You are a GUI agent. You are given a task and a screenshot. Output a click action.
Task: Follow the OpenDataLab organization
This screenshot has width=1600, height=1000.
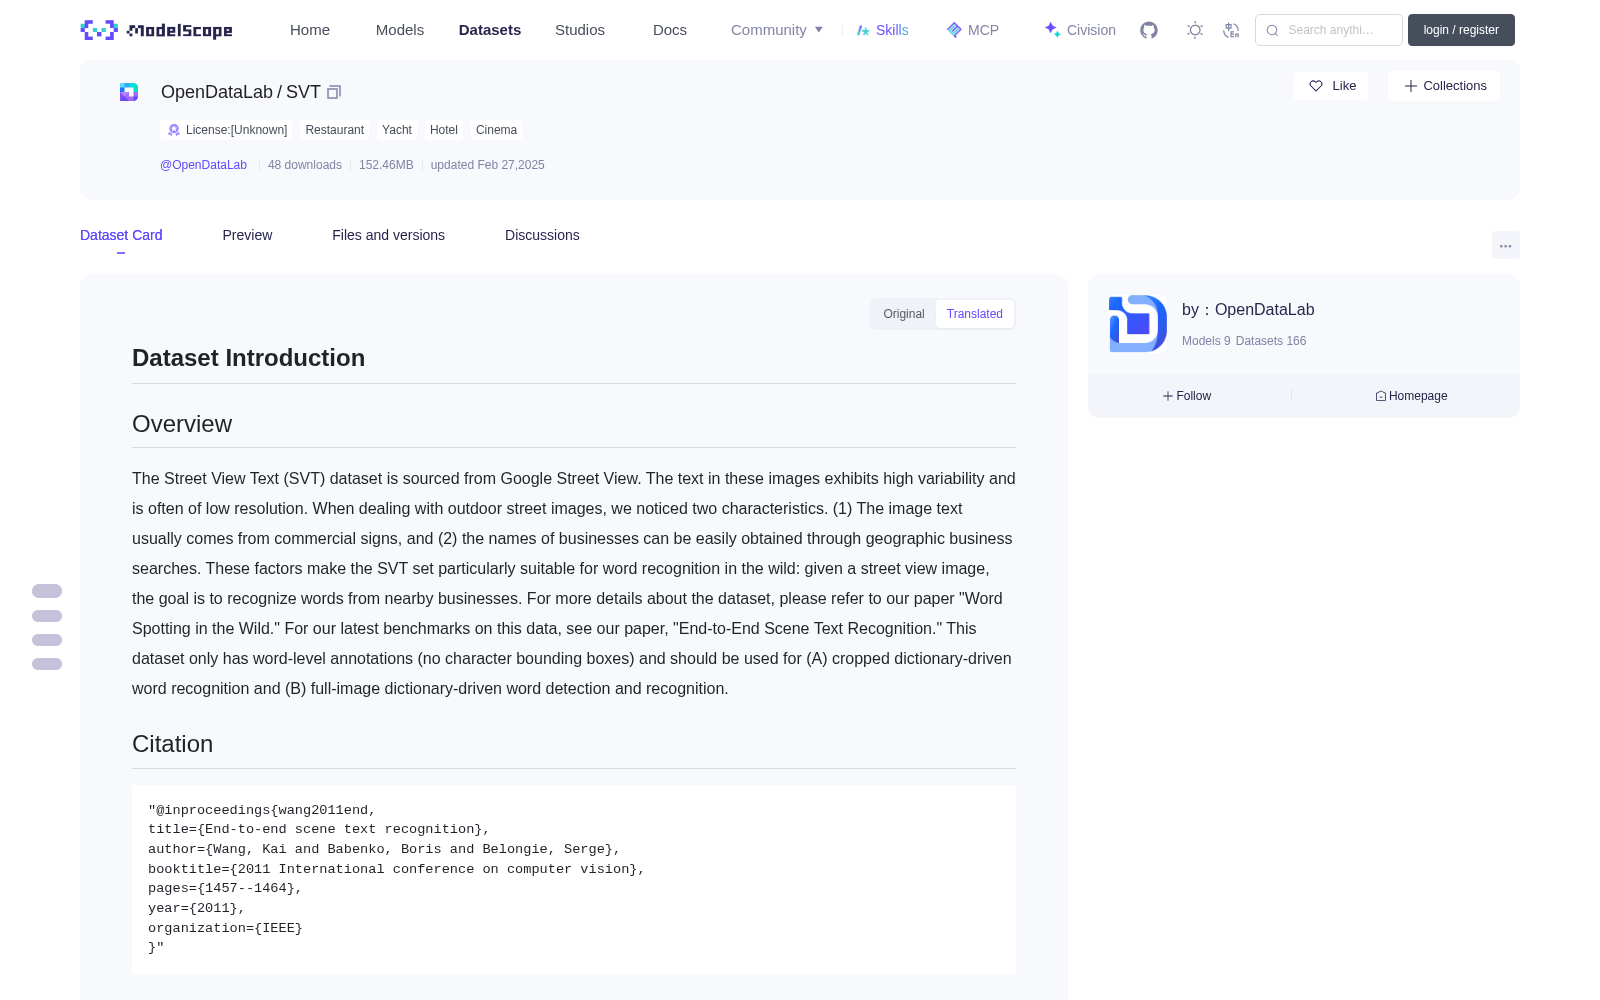click(x=1187, y=396)
